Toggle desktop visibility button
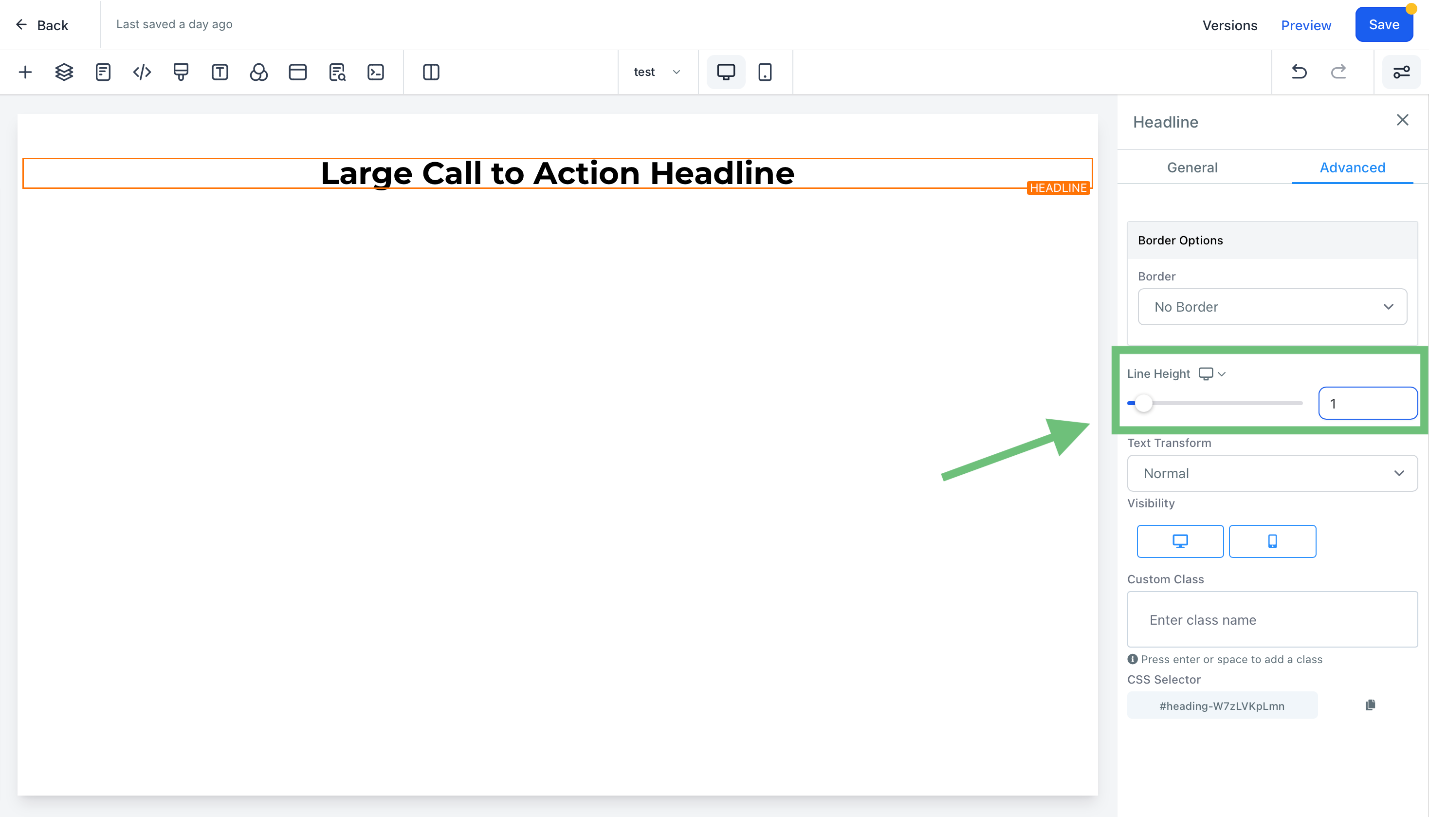The height and width of the screenshot is (817, 1429). [x=1180, y=541]
